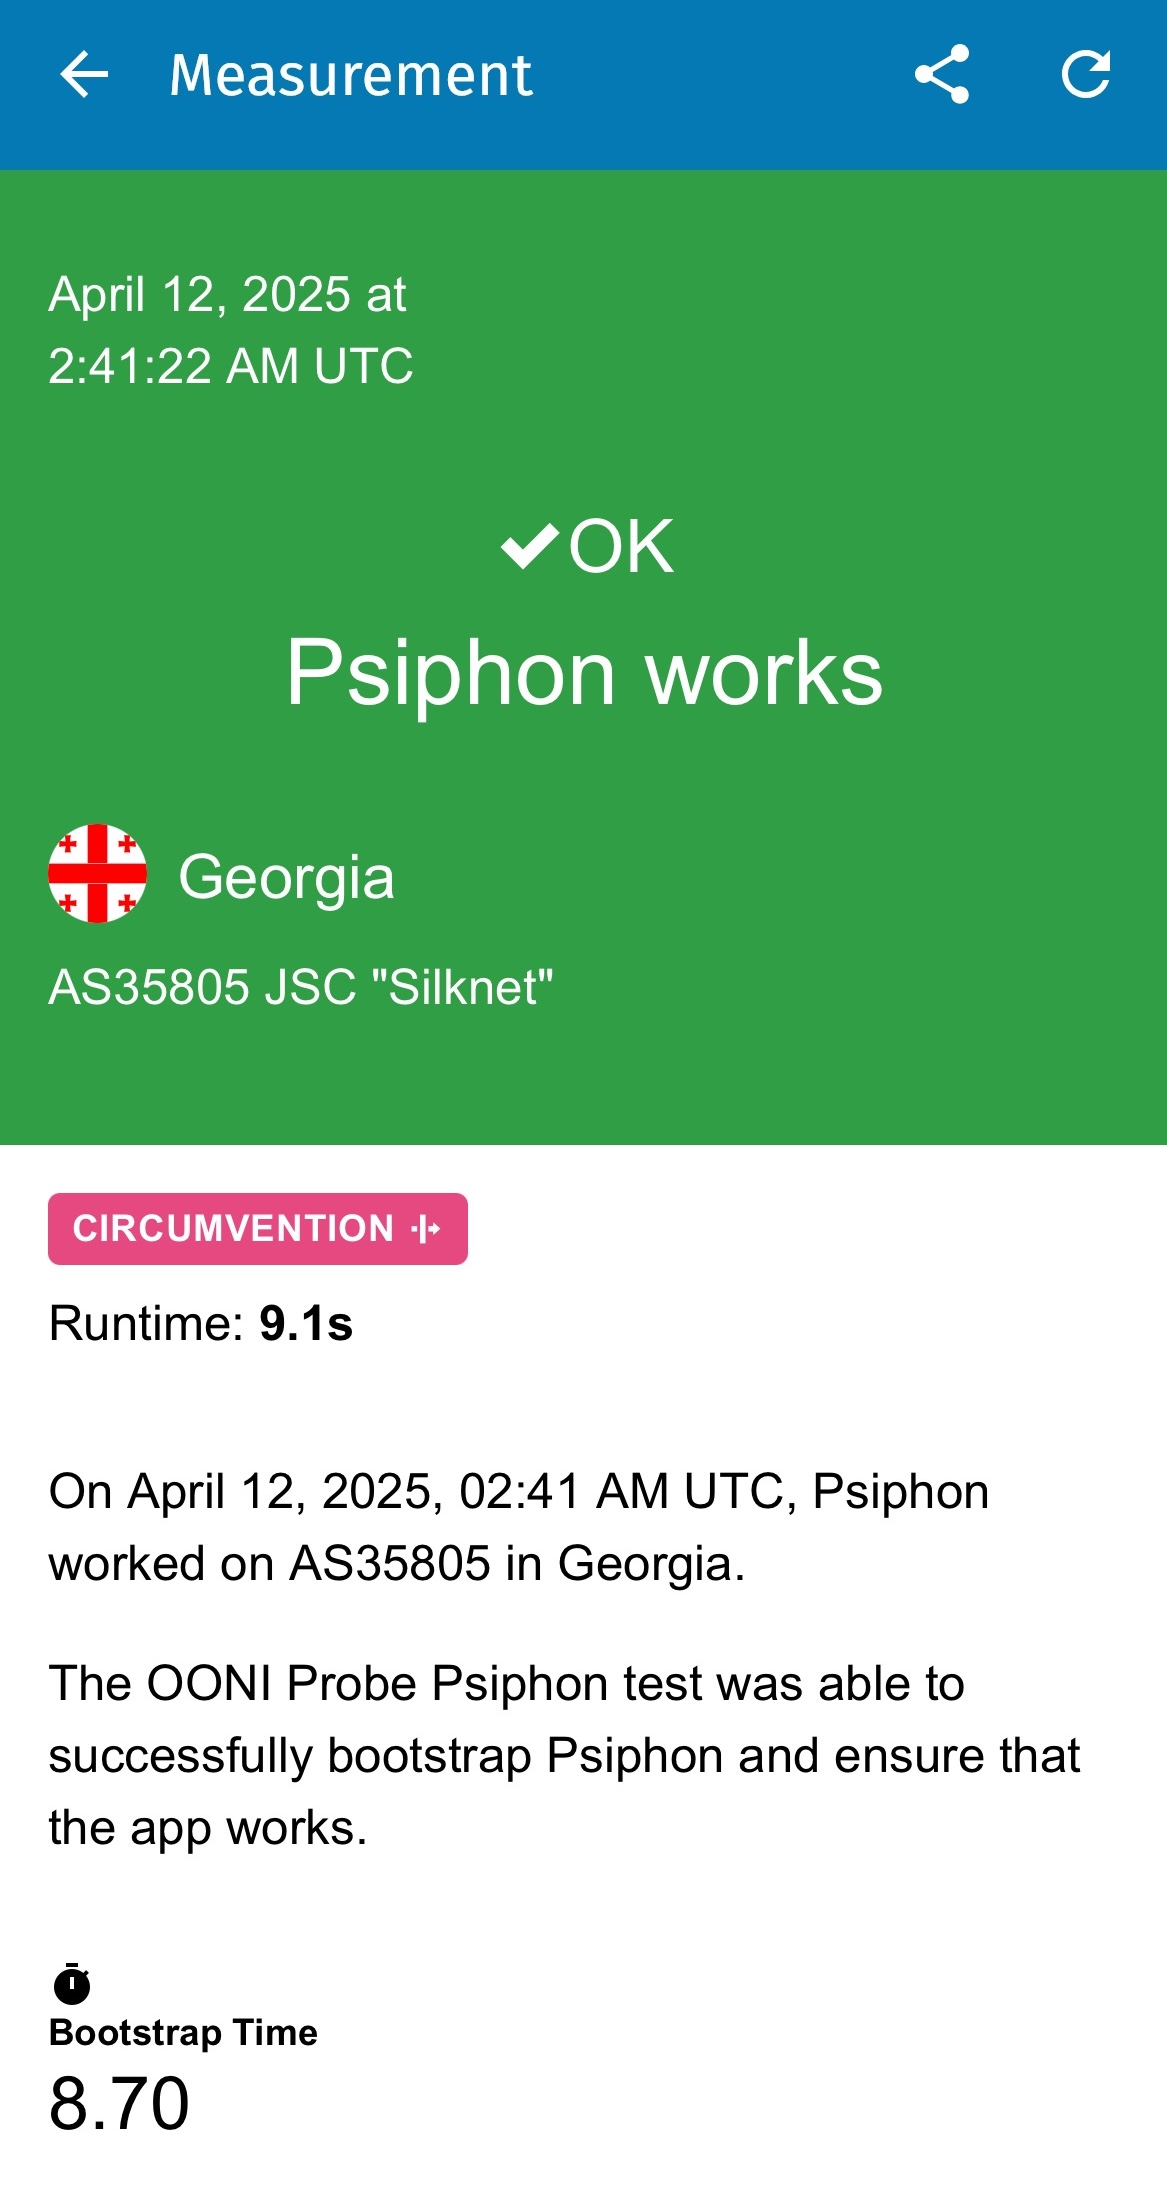Click the Runtime label
Viewport: 1167px width, 2198px height.
[x=146, y=1324]
